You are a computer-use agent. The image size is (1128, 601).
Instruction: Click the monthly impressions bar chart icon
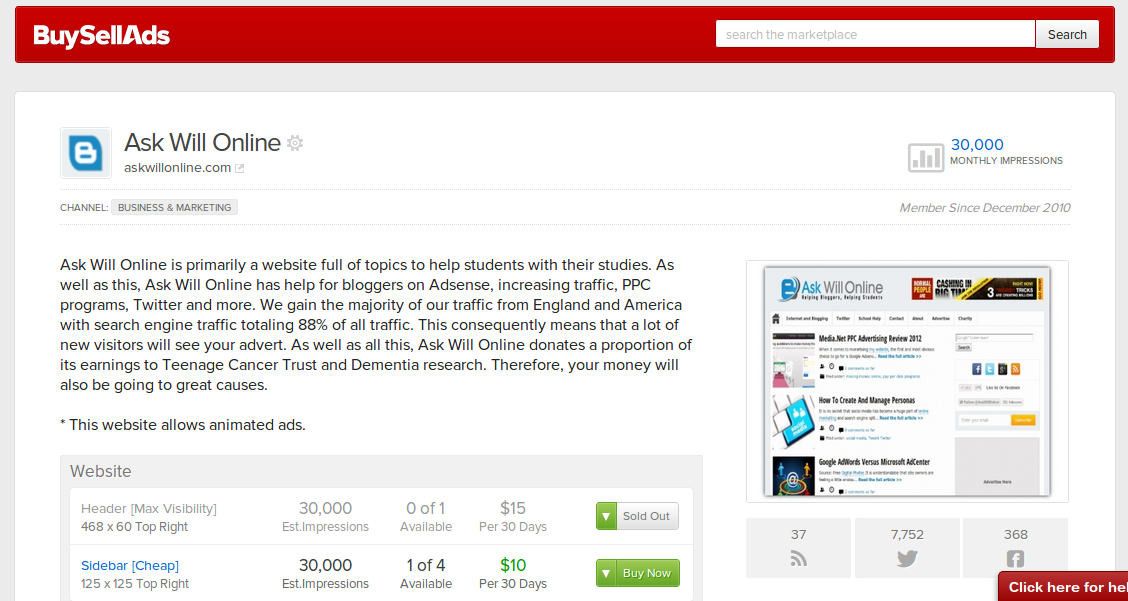[925, 157]
